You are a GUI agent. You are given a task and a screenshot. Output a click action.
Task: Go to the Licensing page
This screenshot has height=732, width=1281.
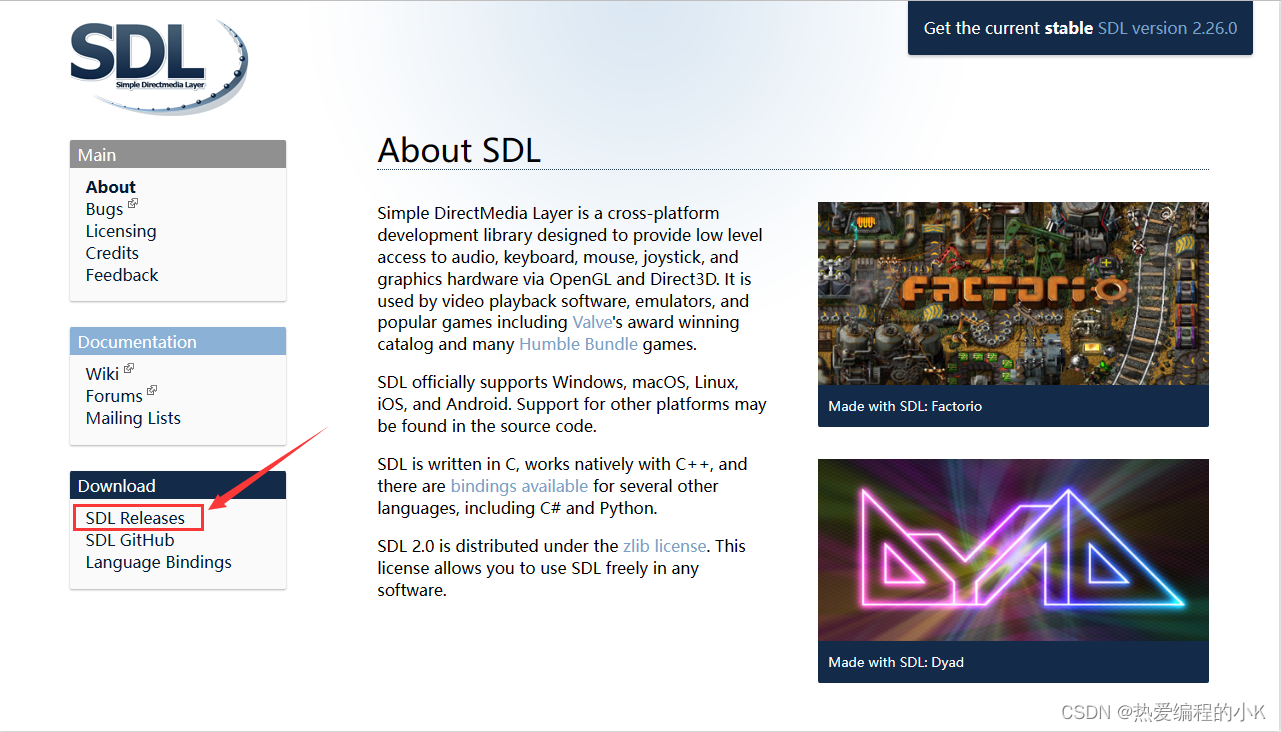tap(121, 231)
